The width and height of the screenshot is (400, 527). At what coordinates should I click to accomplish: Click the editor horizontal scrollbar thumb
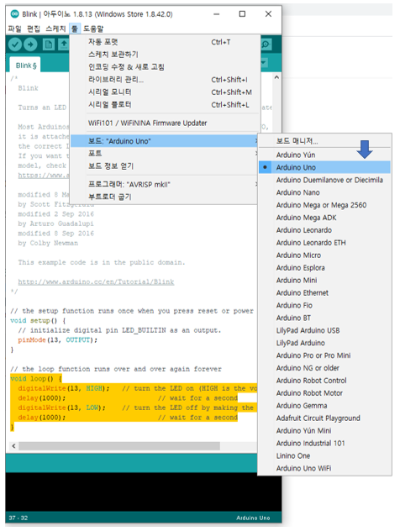pyautogui.click(x=119, y=446)
